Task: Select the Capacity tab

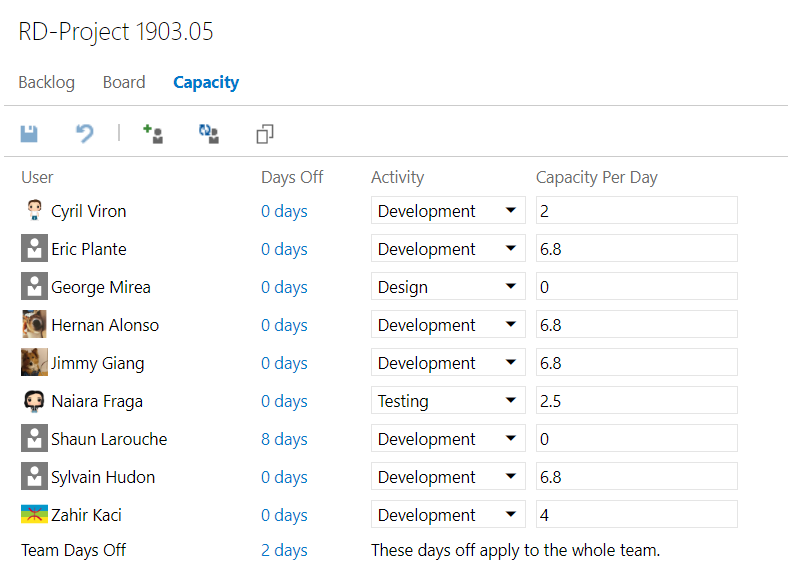Action: point(206,82)
